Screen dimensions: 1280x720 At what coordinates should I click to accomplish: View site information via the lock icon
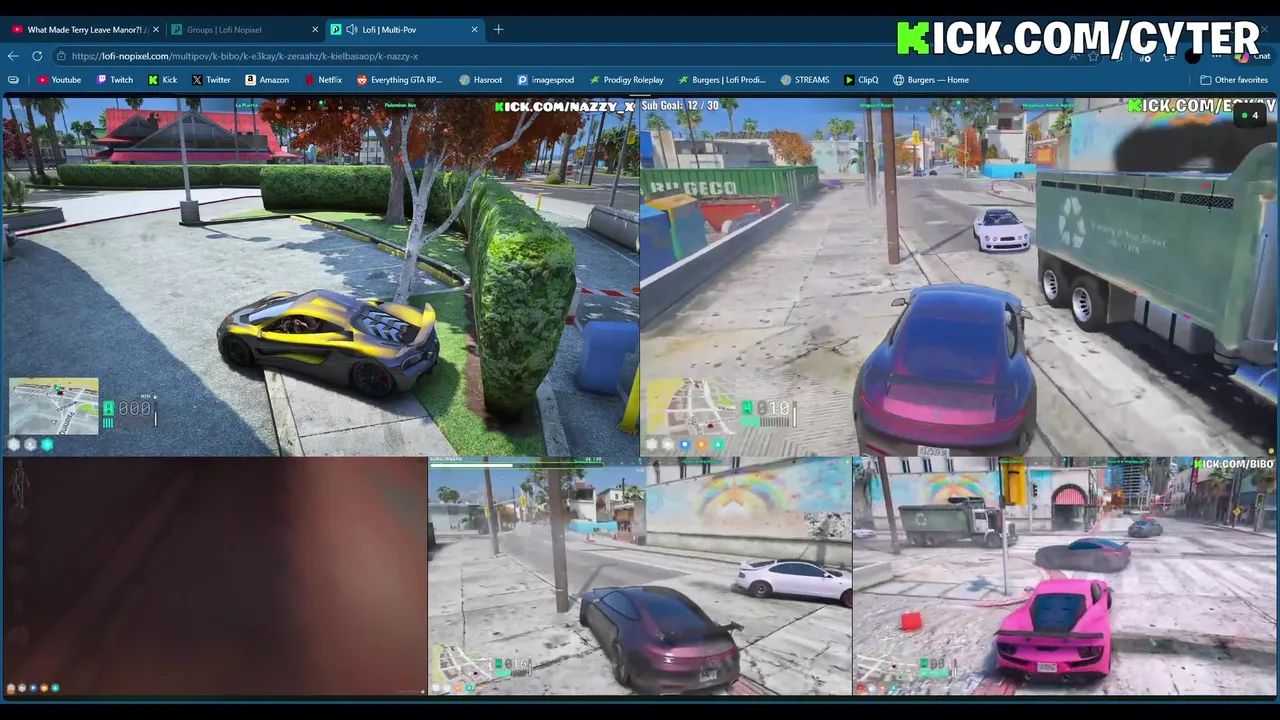(x=61, y=56)
